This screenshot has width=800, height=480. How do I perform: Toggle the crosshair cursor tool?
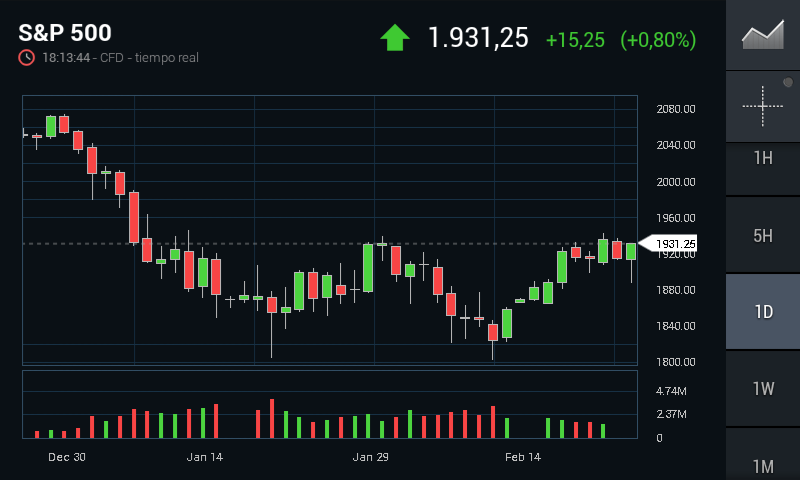(x=763, y=106)
